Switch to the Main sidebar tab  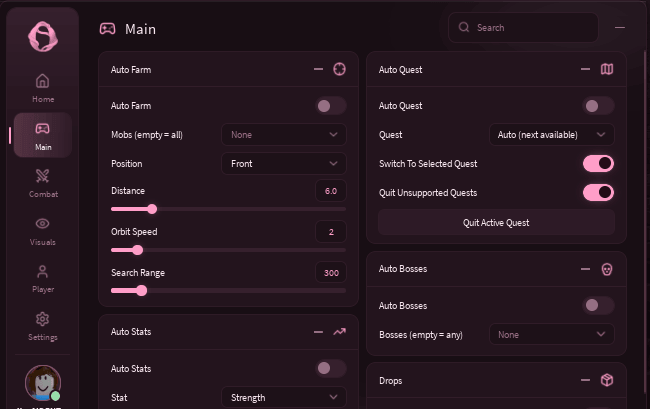click(43, 136)
